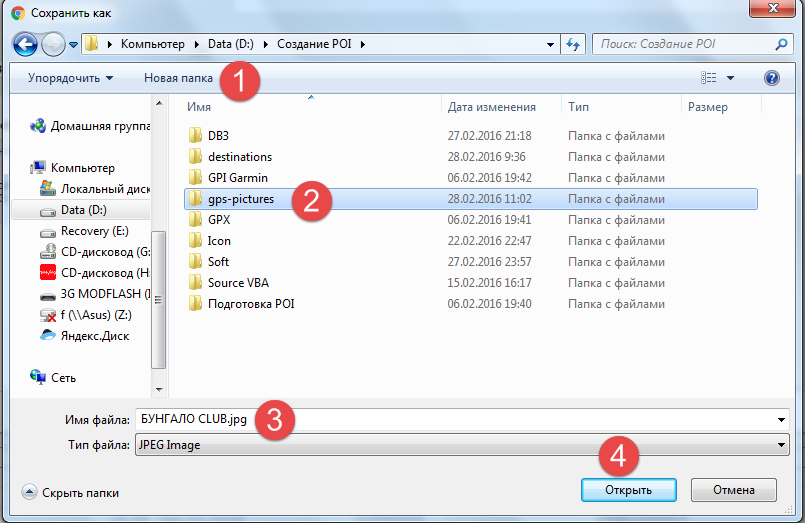The height and width of the screenshot is (523, 805).
Task: Click the Back navigation arrow button
Action: pyautogui.click(x=26, y=44)
